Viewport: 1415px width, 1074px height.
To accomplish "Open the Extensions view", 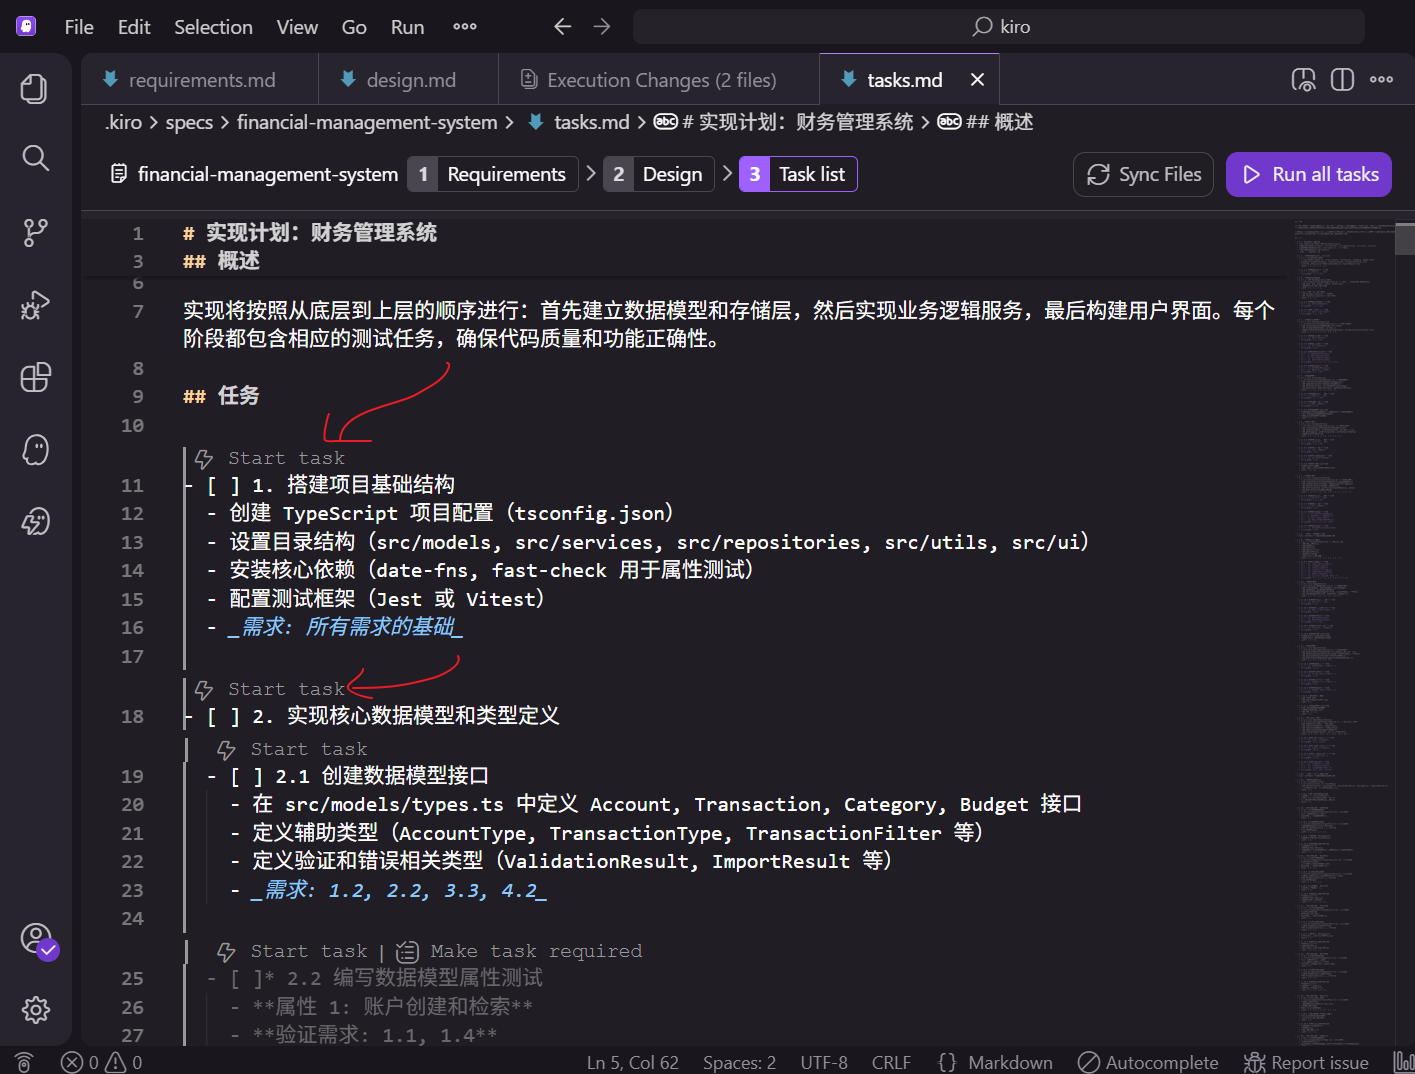I will [x=34, y=377].
